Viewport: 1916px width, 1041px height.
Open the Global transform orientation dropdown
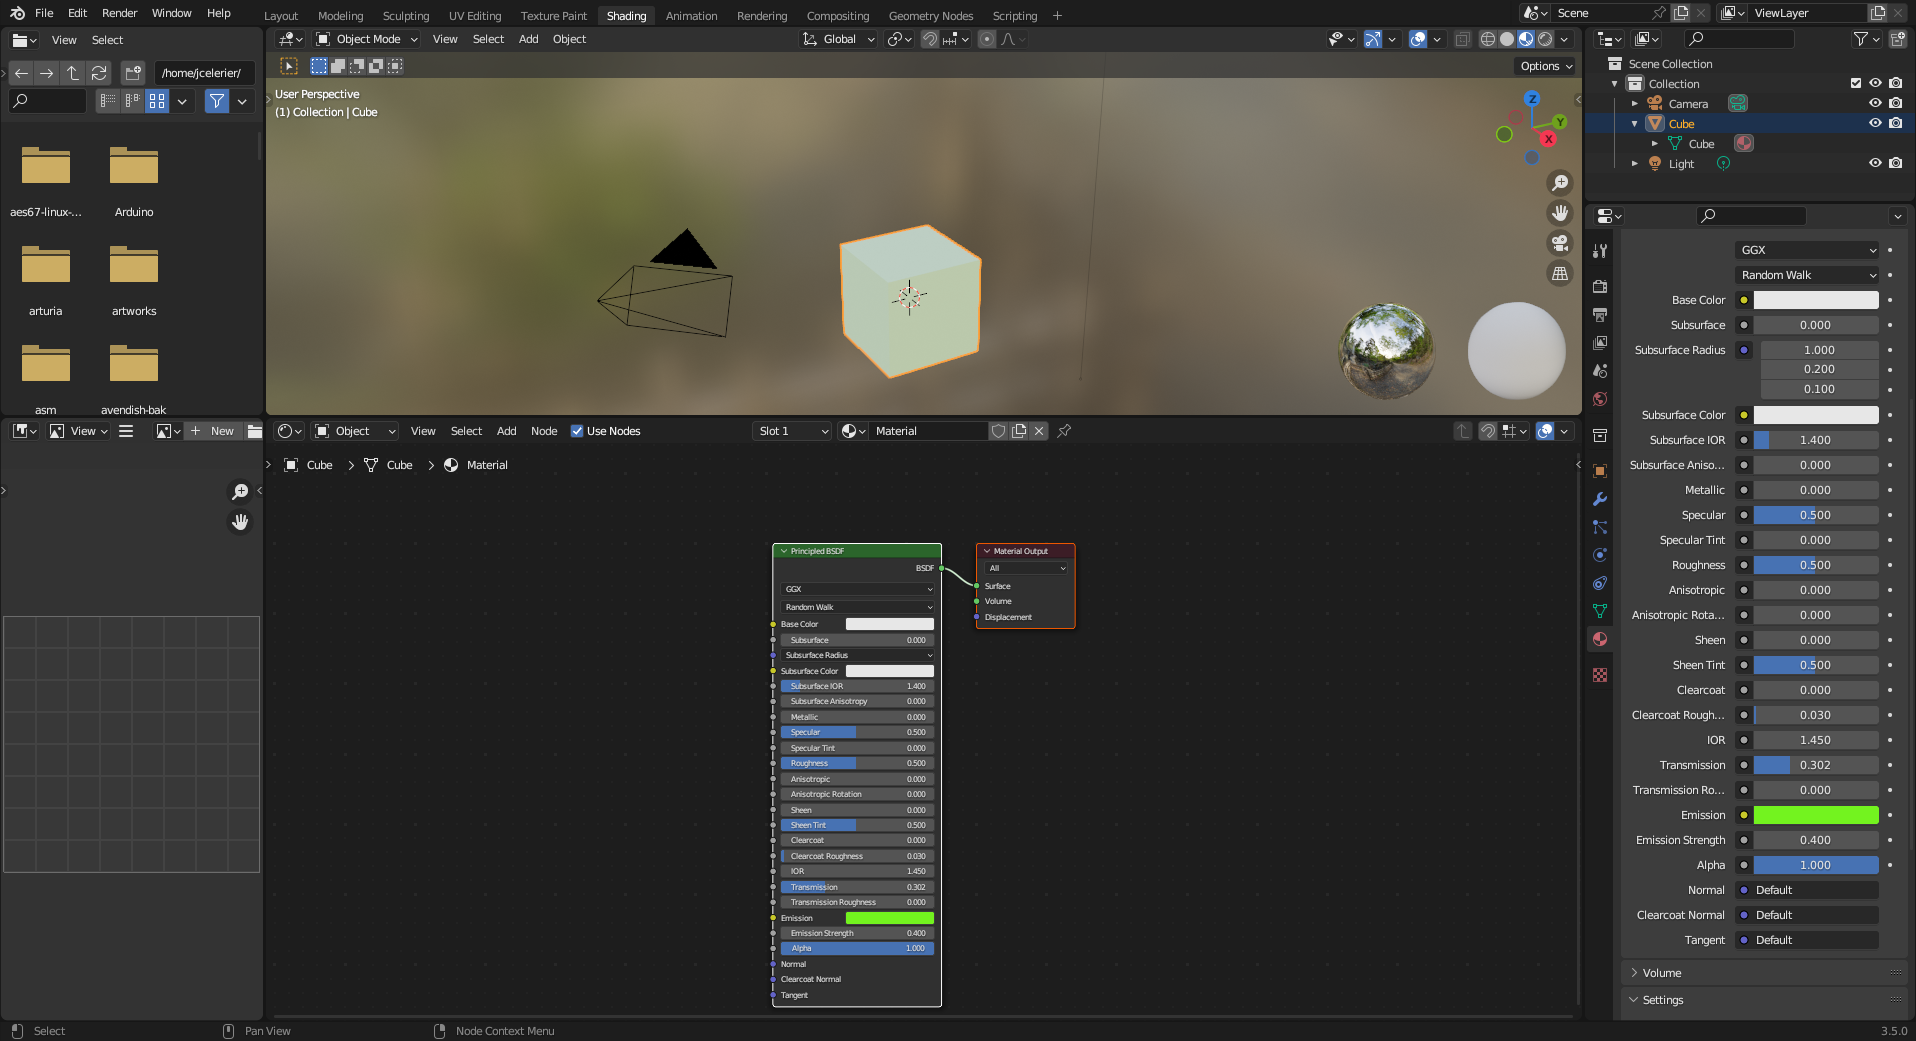pos(839,39)
